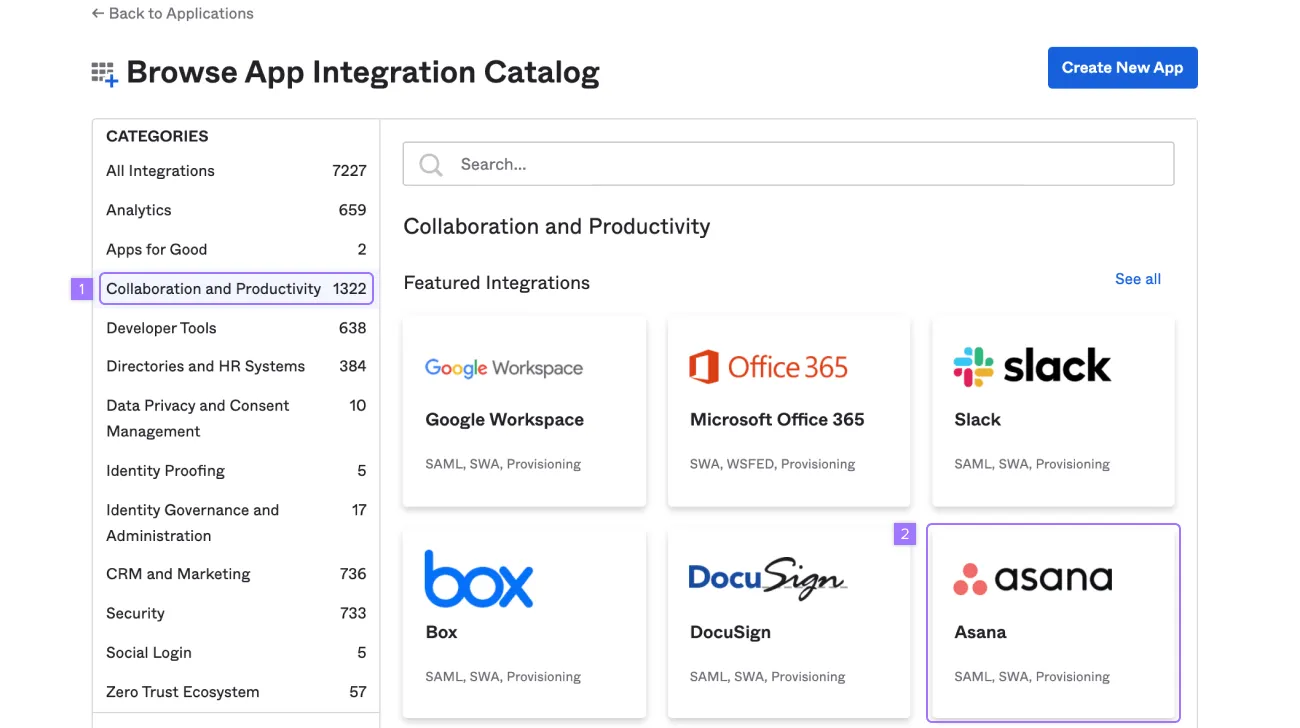This screenshot has height=728, width=1300.
Task: Click the magnifier icon in the search bar
Action: tap(430, 164)
